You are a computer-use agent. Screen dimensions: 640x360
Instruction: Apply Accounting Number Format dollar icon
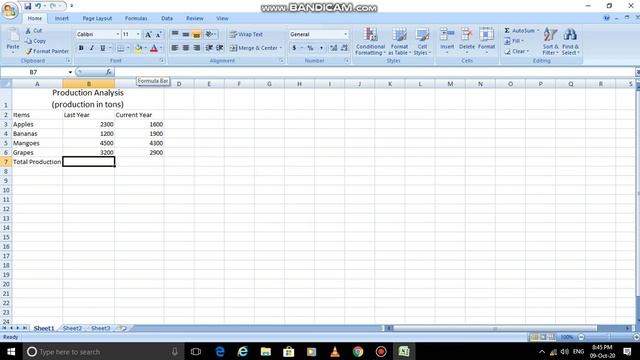294,48
